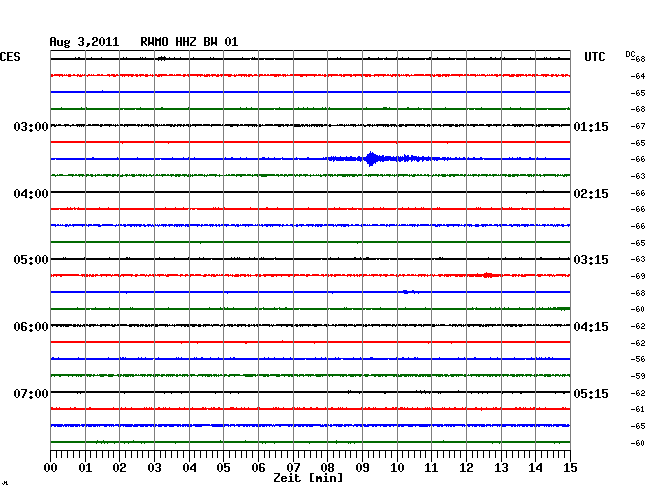Image resolution: width=650 pixels, height=494 pixels.
Task: Click the "Zeit [min]" axis title
Action: (308, 478)
